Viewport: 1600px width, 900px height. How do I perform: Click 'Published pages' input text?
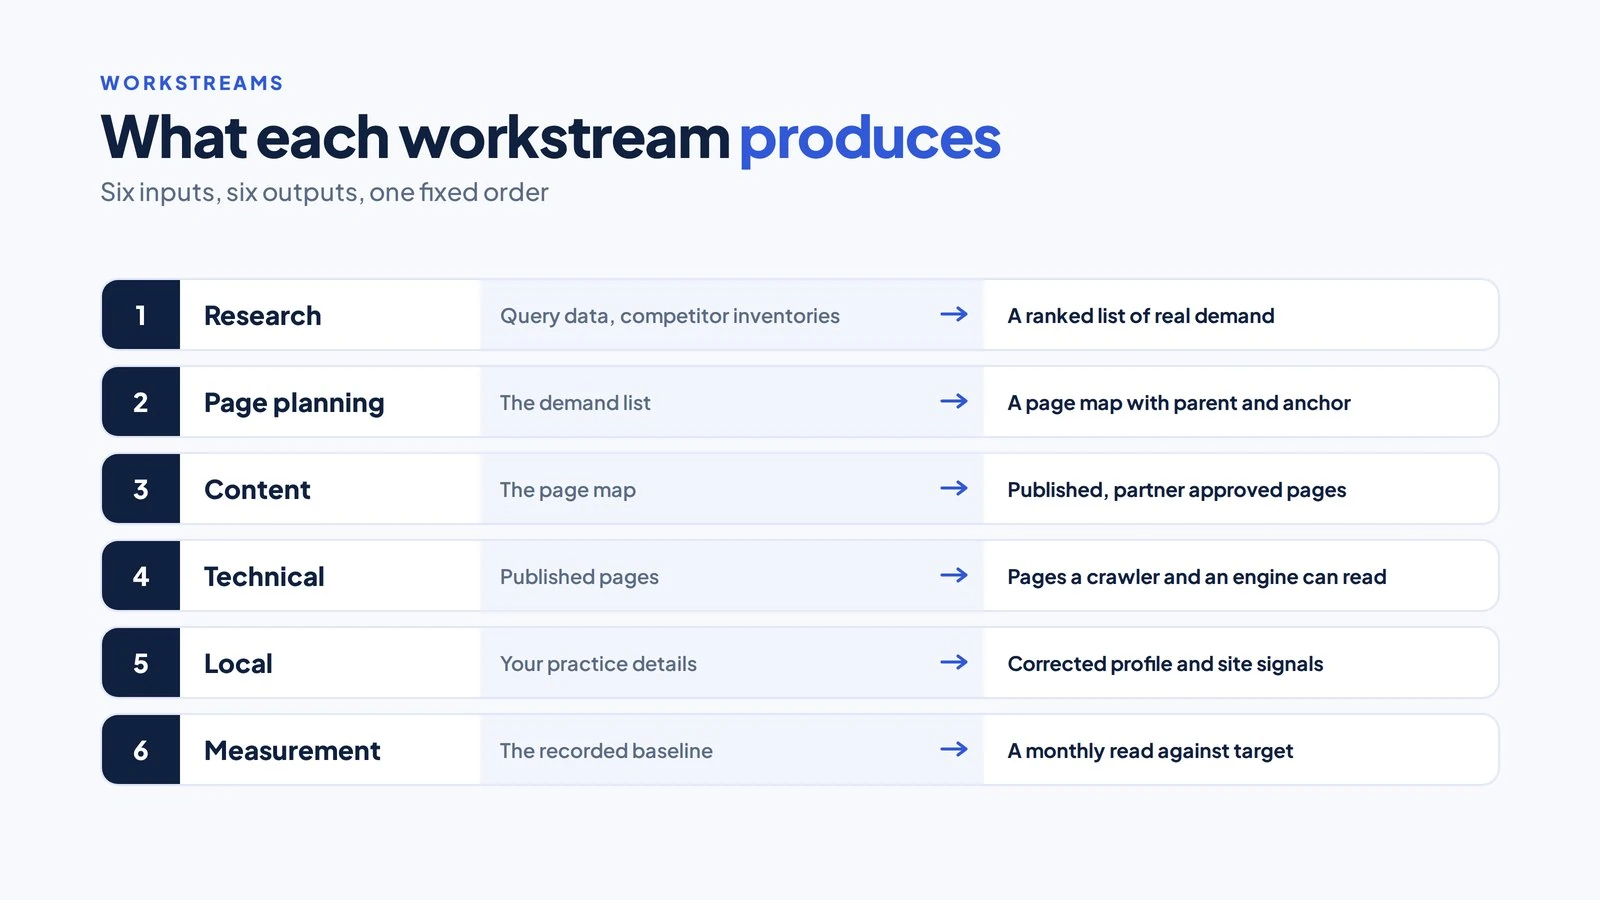pyautogui.click(x=579, y=577)
